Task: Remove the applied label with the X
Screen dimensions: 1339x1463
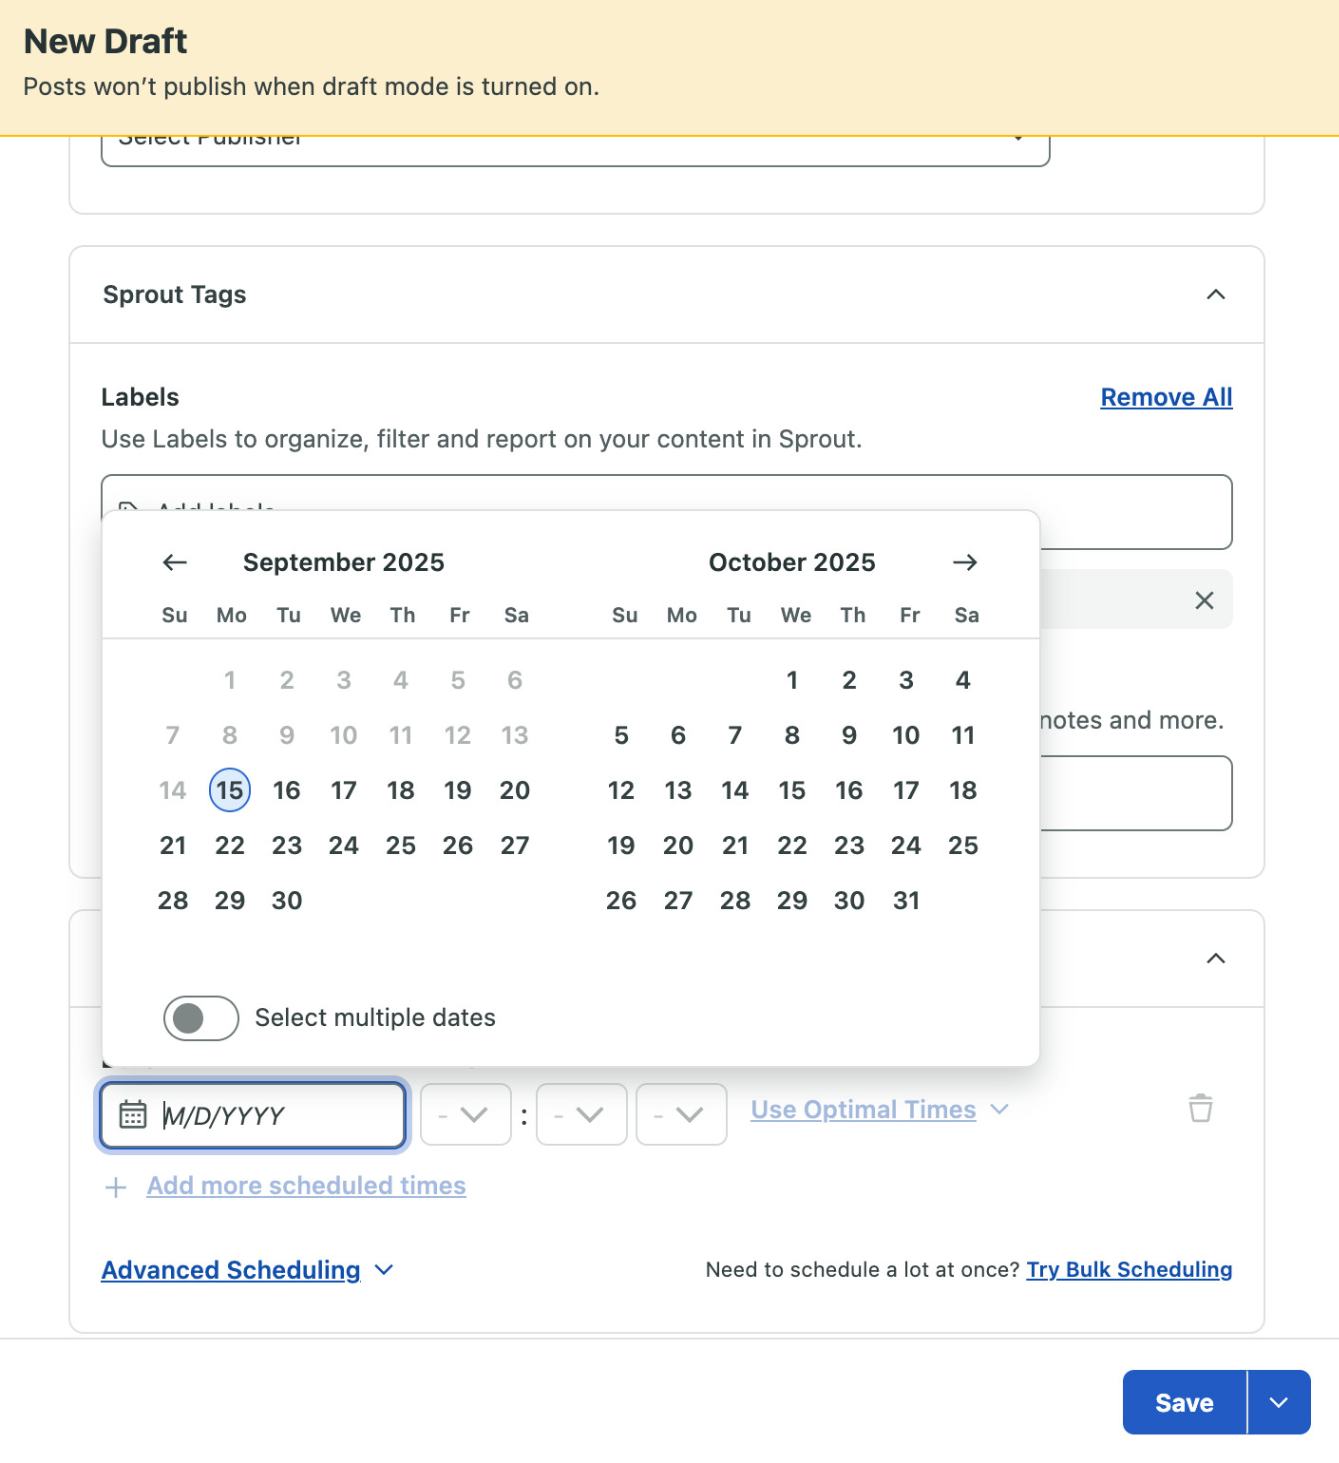Action: pos(1204,599)
